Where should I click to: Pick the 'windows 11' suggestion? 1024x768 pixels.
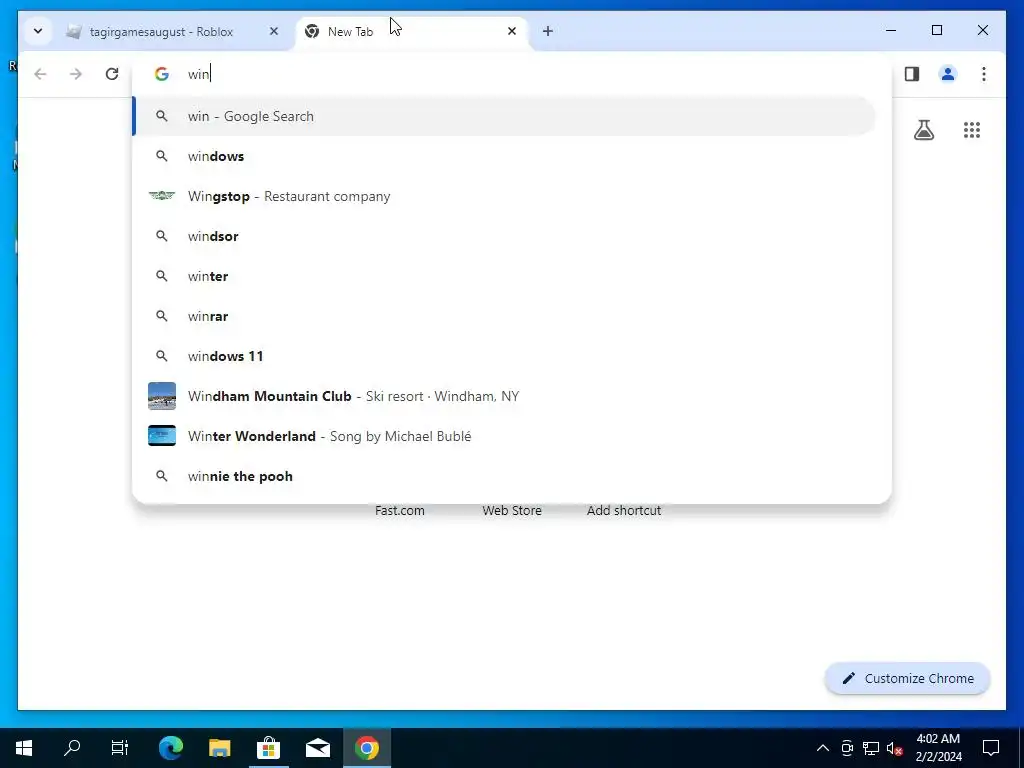504,356
